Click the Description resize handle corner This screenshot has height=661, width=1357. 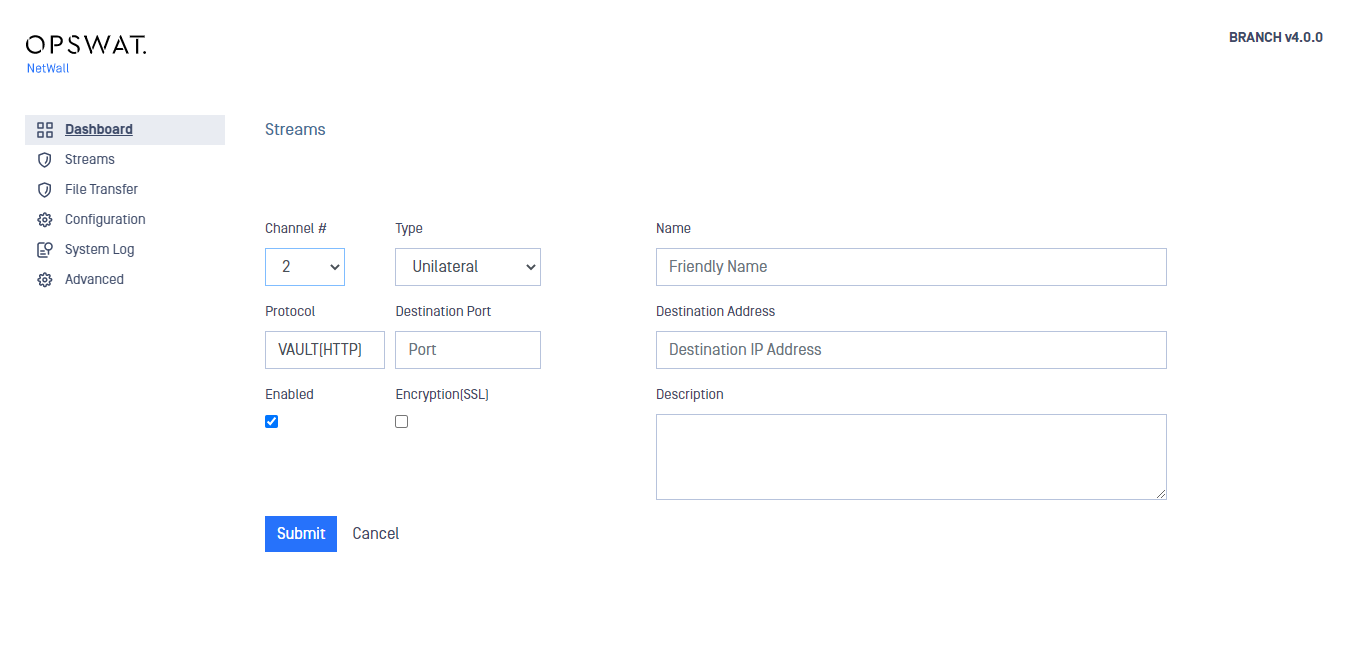1161,494
